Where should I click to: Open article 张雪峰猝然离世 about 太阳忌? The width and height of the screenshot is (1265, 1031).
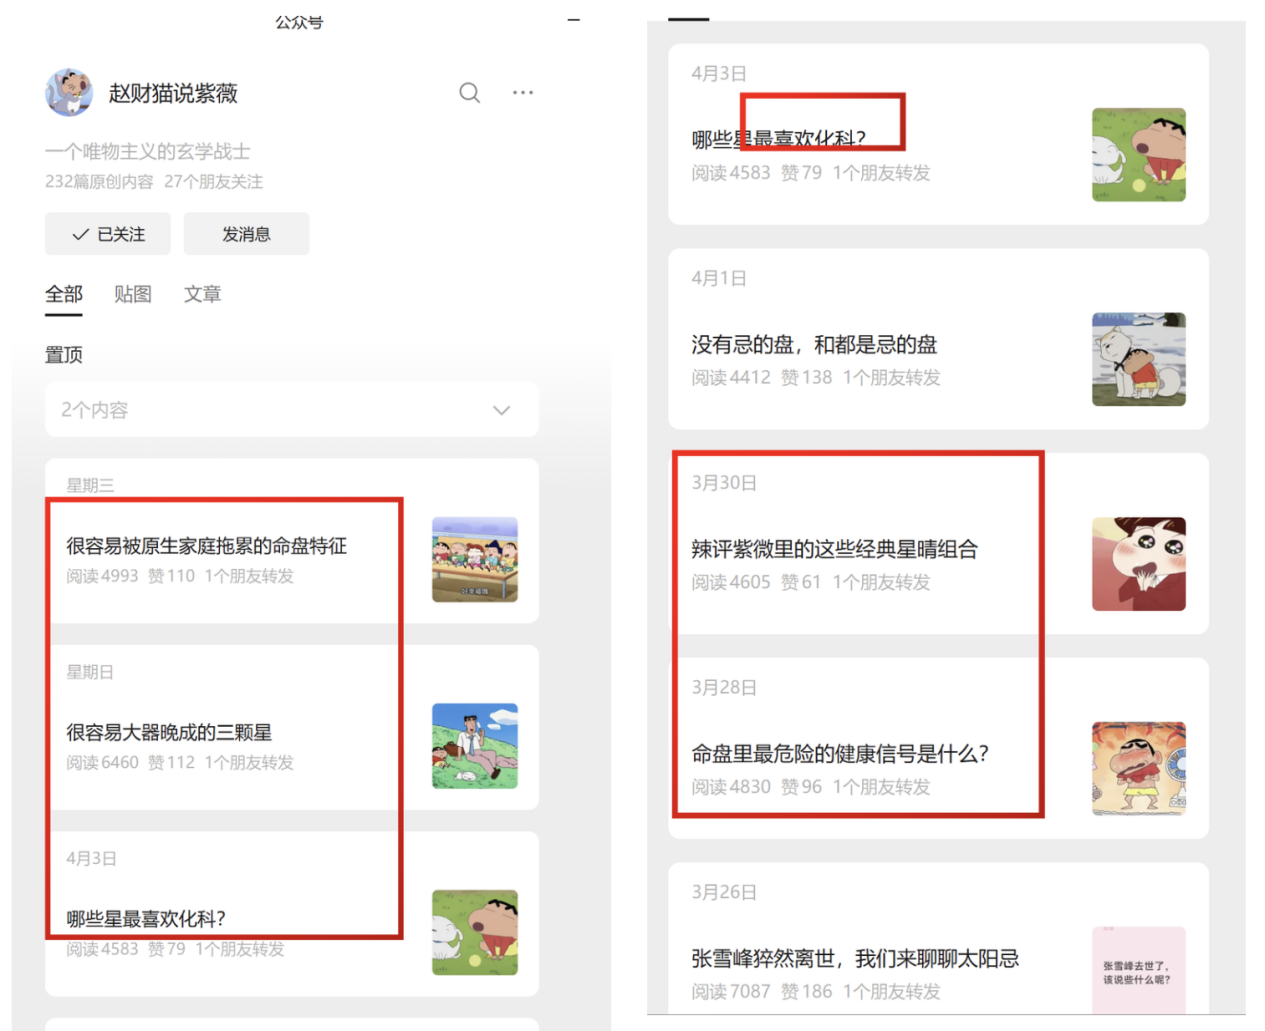tap(854, 959)
